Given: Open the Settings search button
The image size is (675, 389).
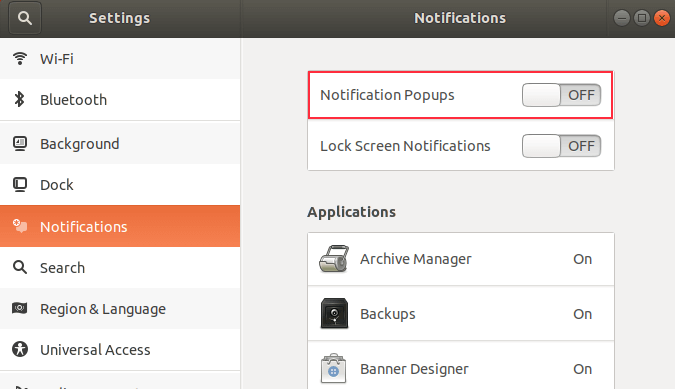Looking at the screenshot, I should click(25, 18).
